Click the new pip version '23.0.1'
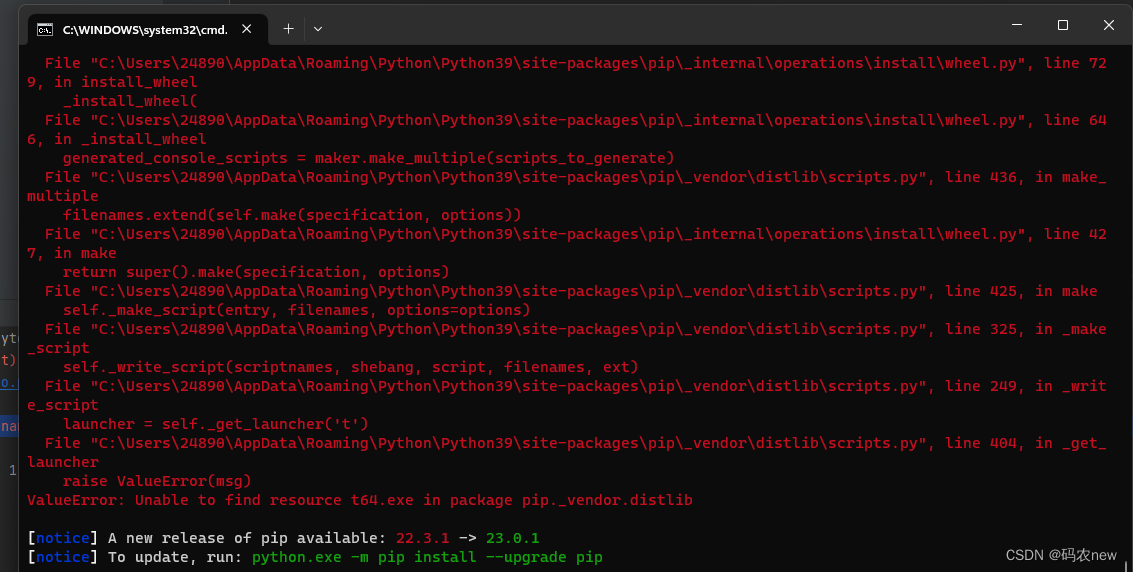 [x=512, y=538]
